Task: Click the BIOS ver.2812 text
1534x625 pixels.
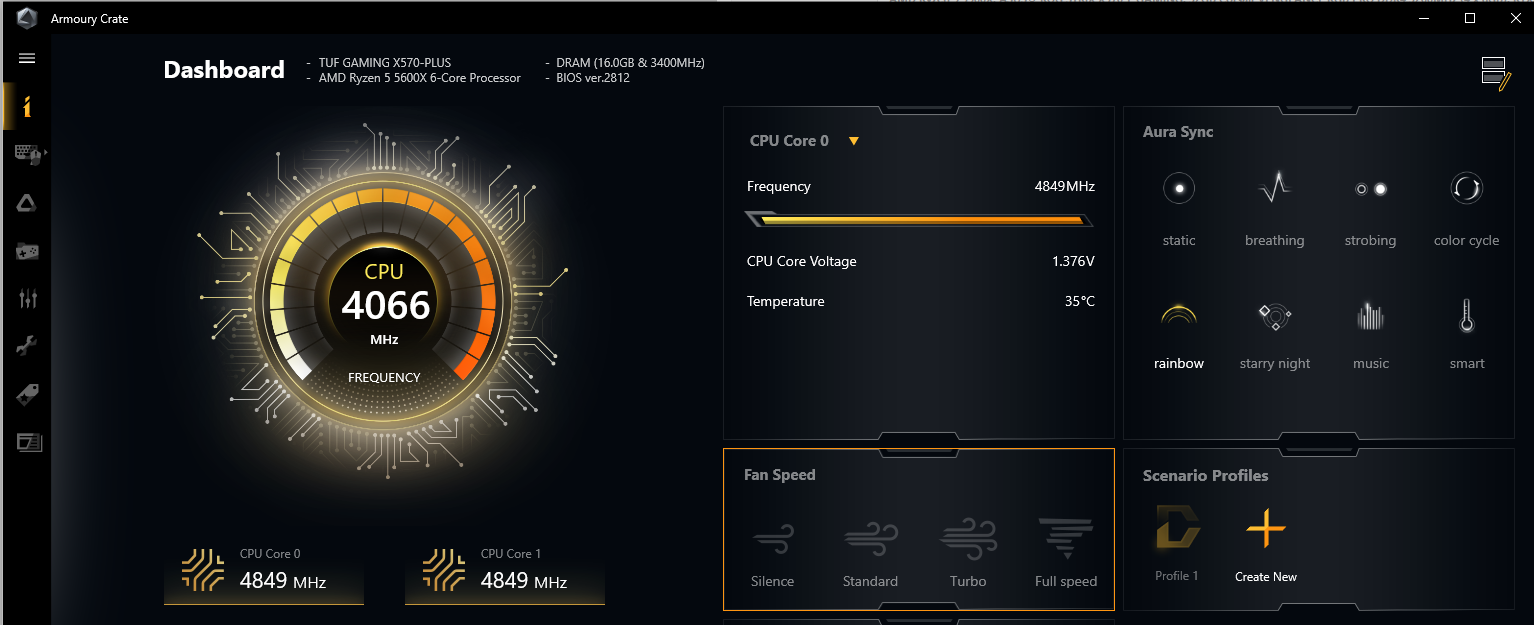Action: pyautogui.click(x=593, y=78)
